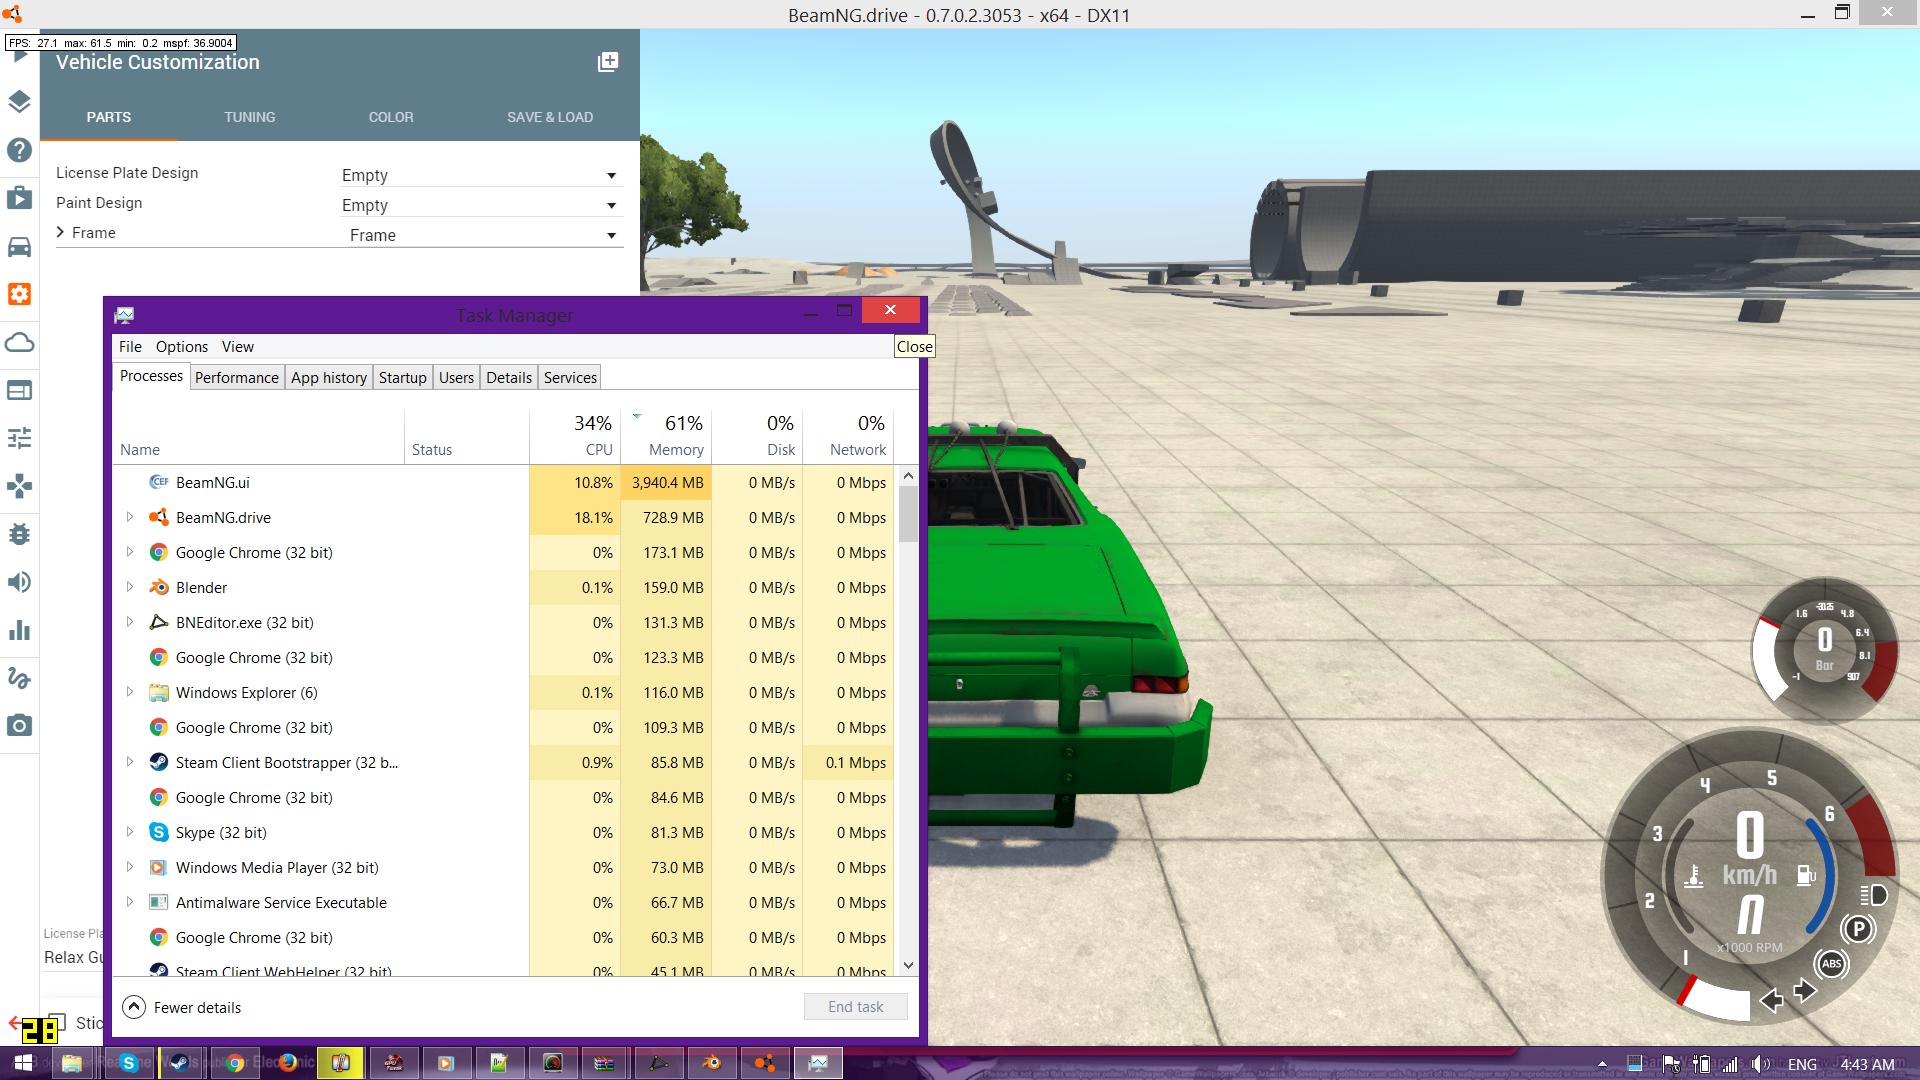Expand the Windows Media Player process group

130,867
